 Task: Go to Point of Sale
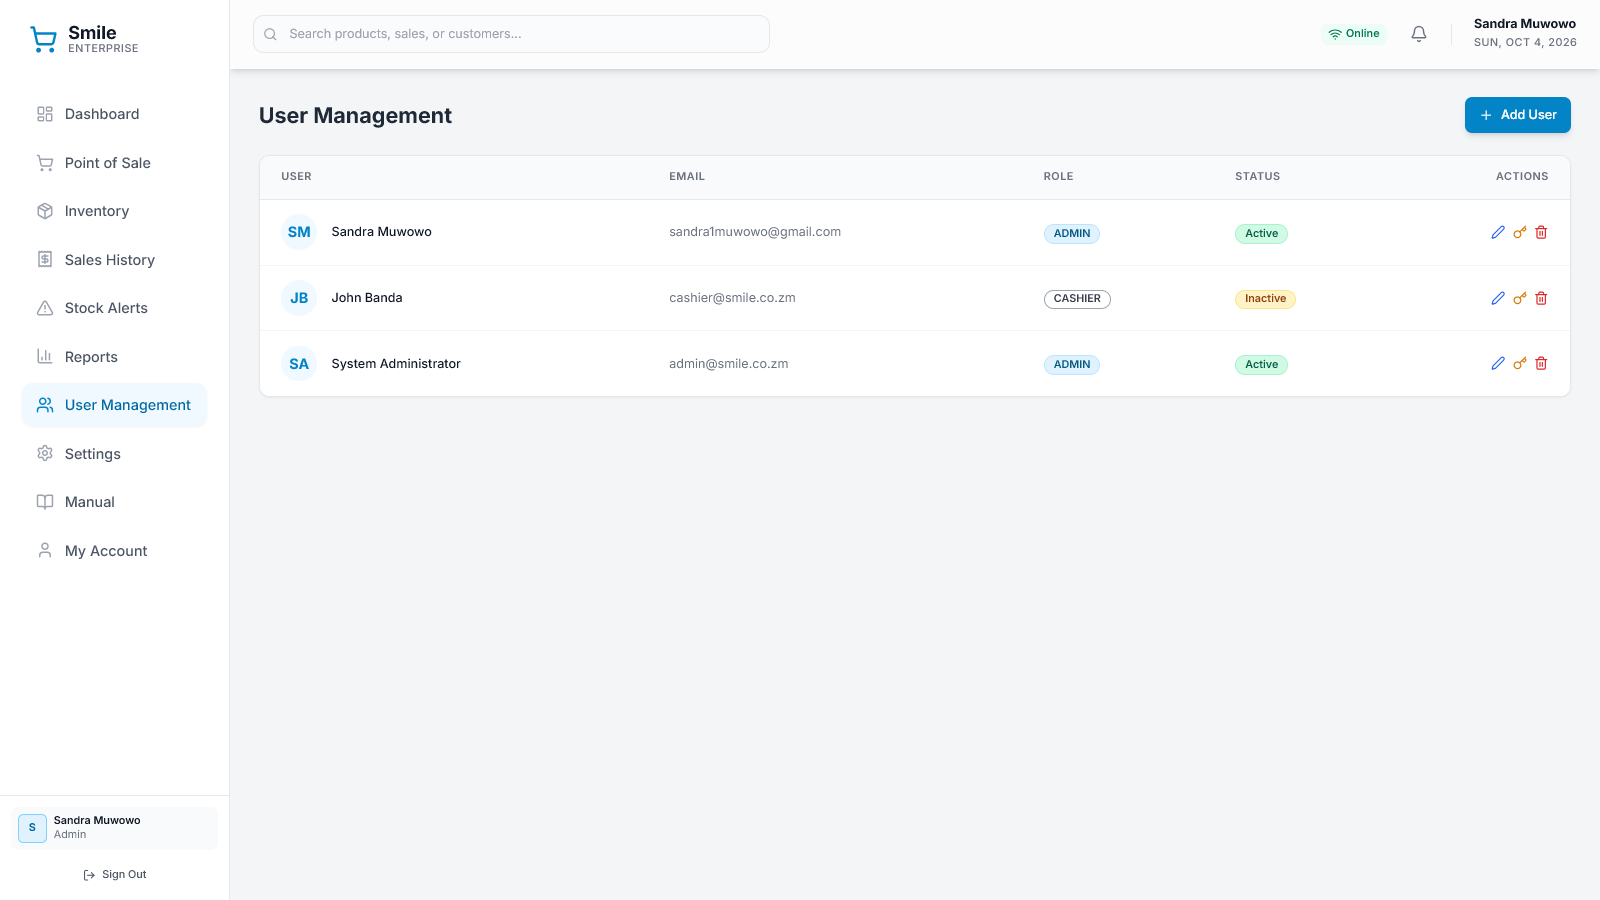coord(114,163)
